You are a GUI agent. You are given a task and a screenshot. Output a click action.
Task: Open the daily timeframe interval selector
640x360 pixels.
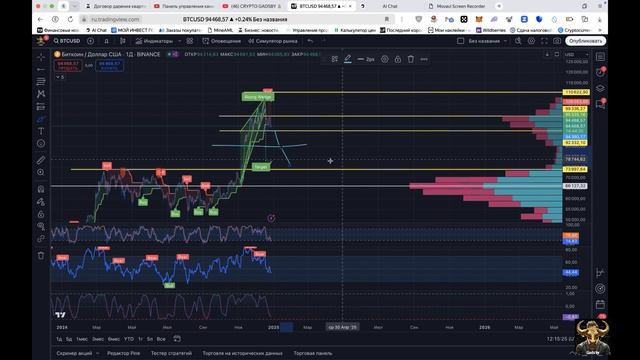[x=107, y=41]
